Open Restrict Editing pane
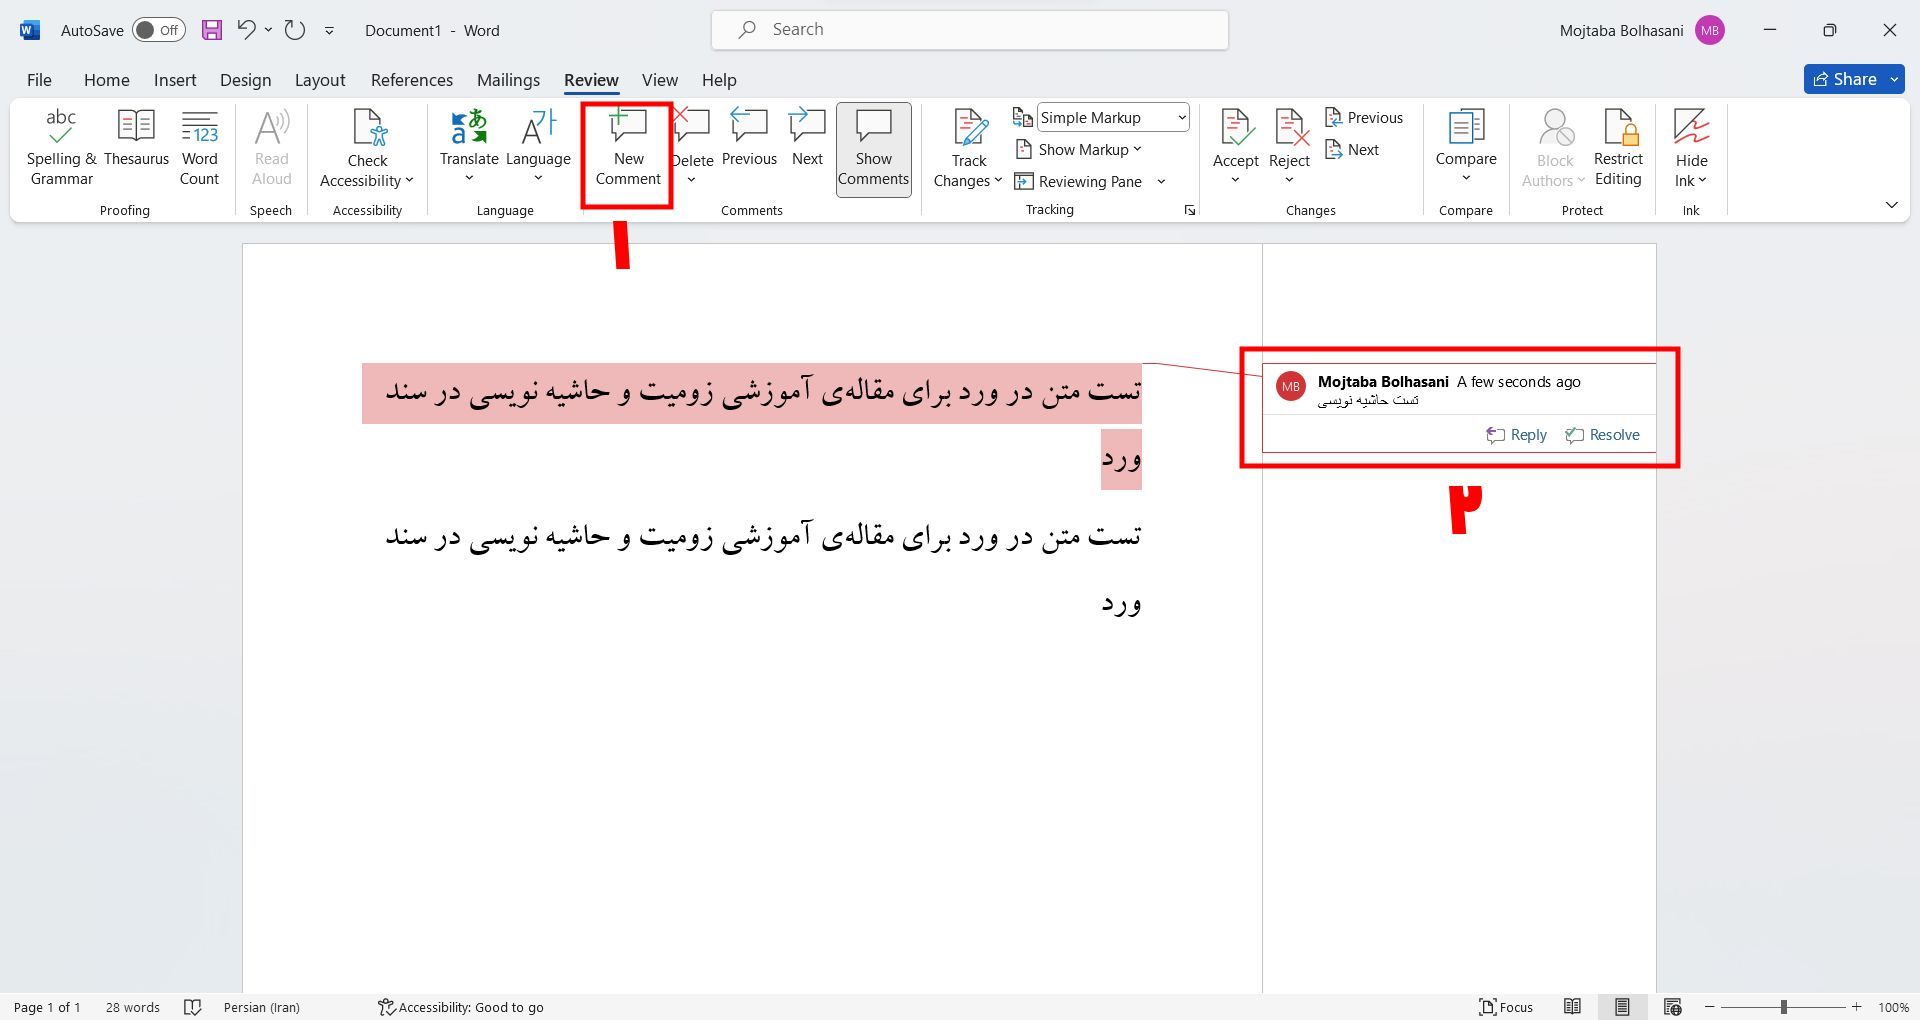1920x1020 pixels. click(1617, 147)
